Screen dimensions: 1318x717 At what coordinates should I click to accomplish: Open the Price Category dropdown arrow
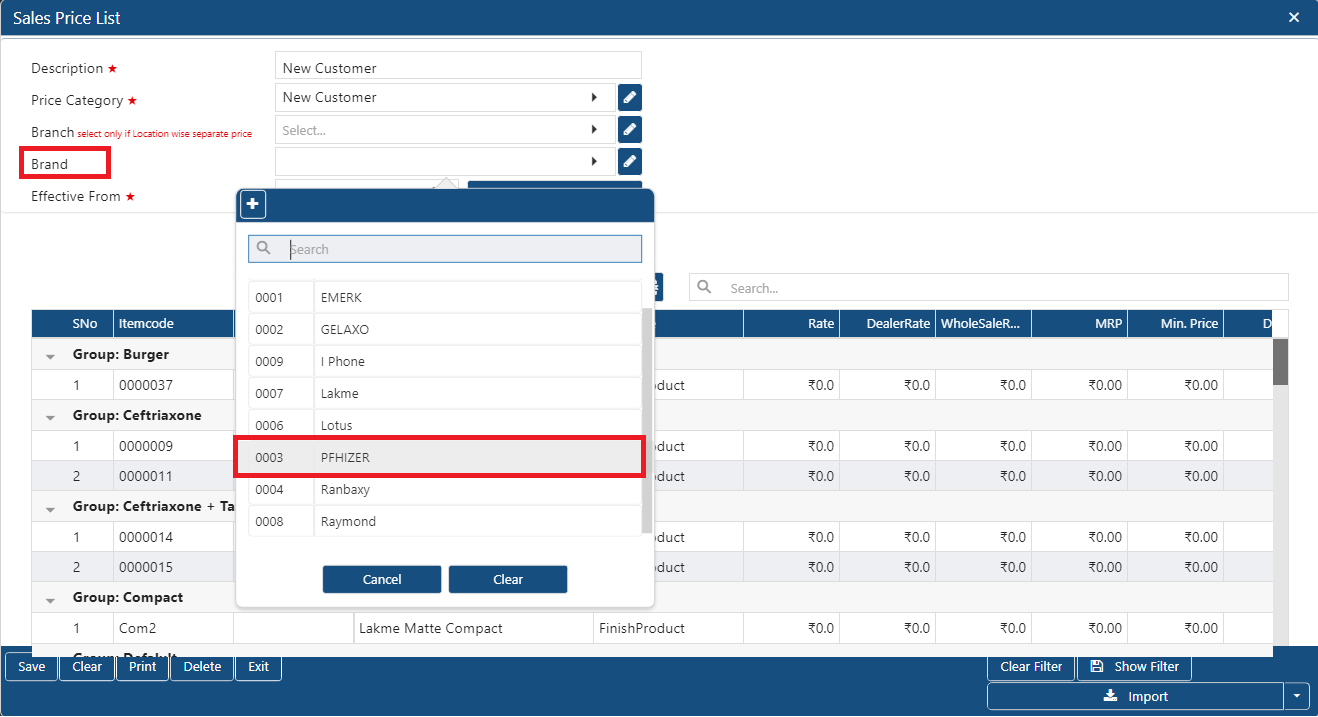pos(595,98)
